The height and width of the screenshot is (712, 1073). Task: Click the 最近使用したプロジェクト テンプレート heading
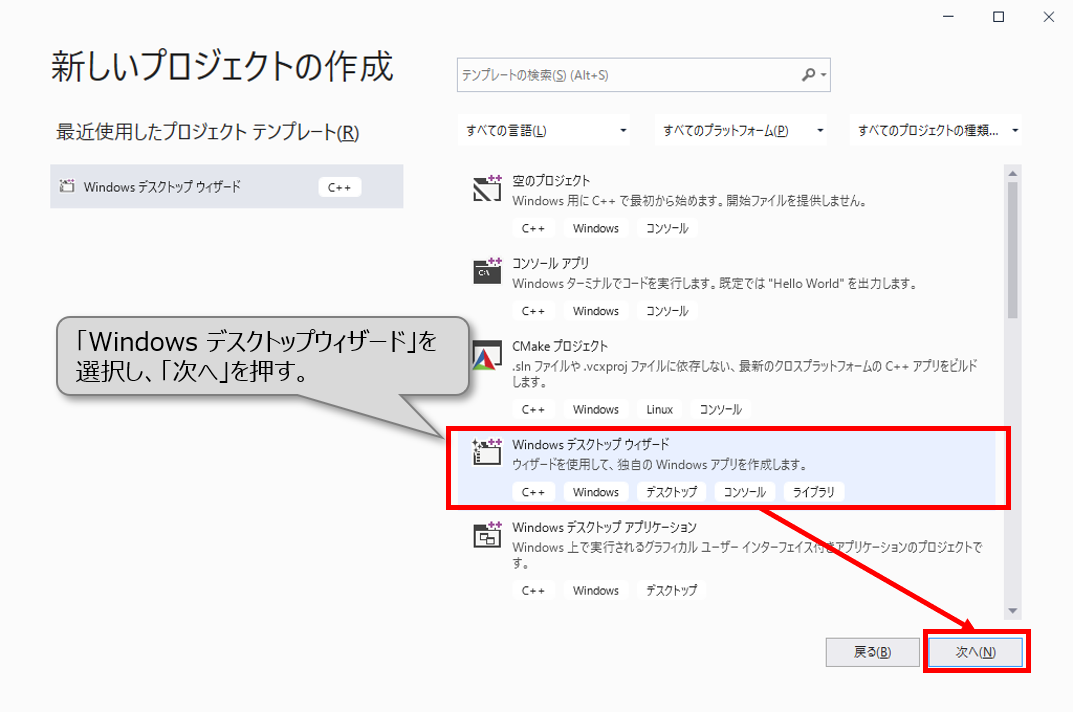tap(207, 131)
